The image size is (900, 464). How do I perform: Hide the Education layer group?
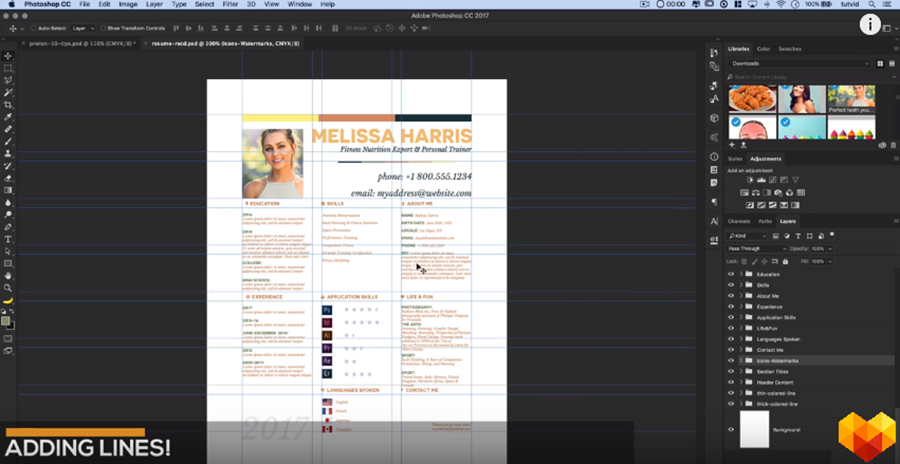point(731,274)
